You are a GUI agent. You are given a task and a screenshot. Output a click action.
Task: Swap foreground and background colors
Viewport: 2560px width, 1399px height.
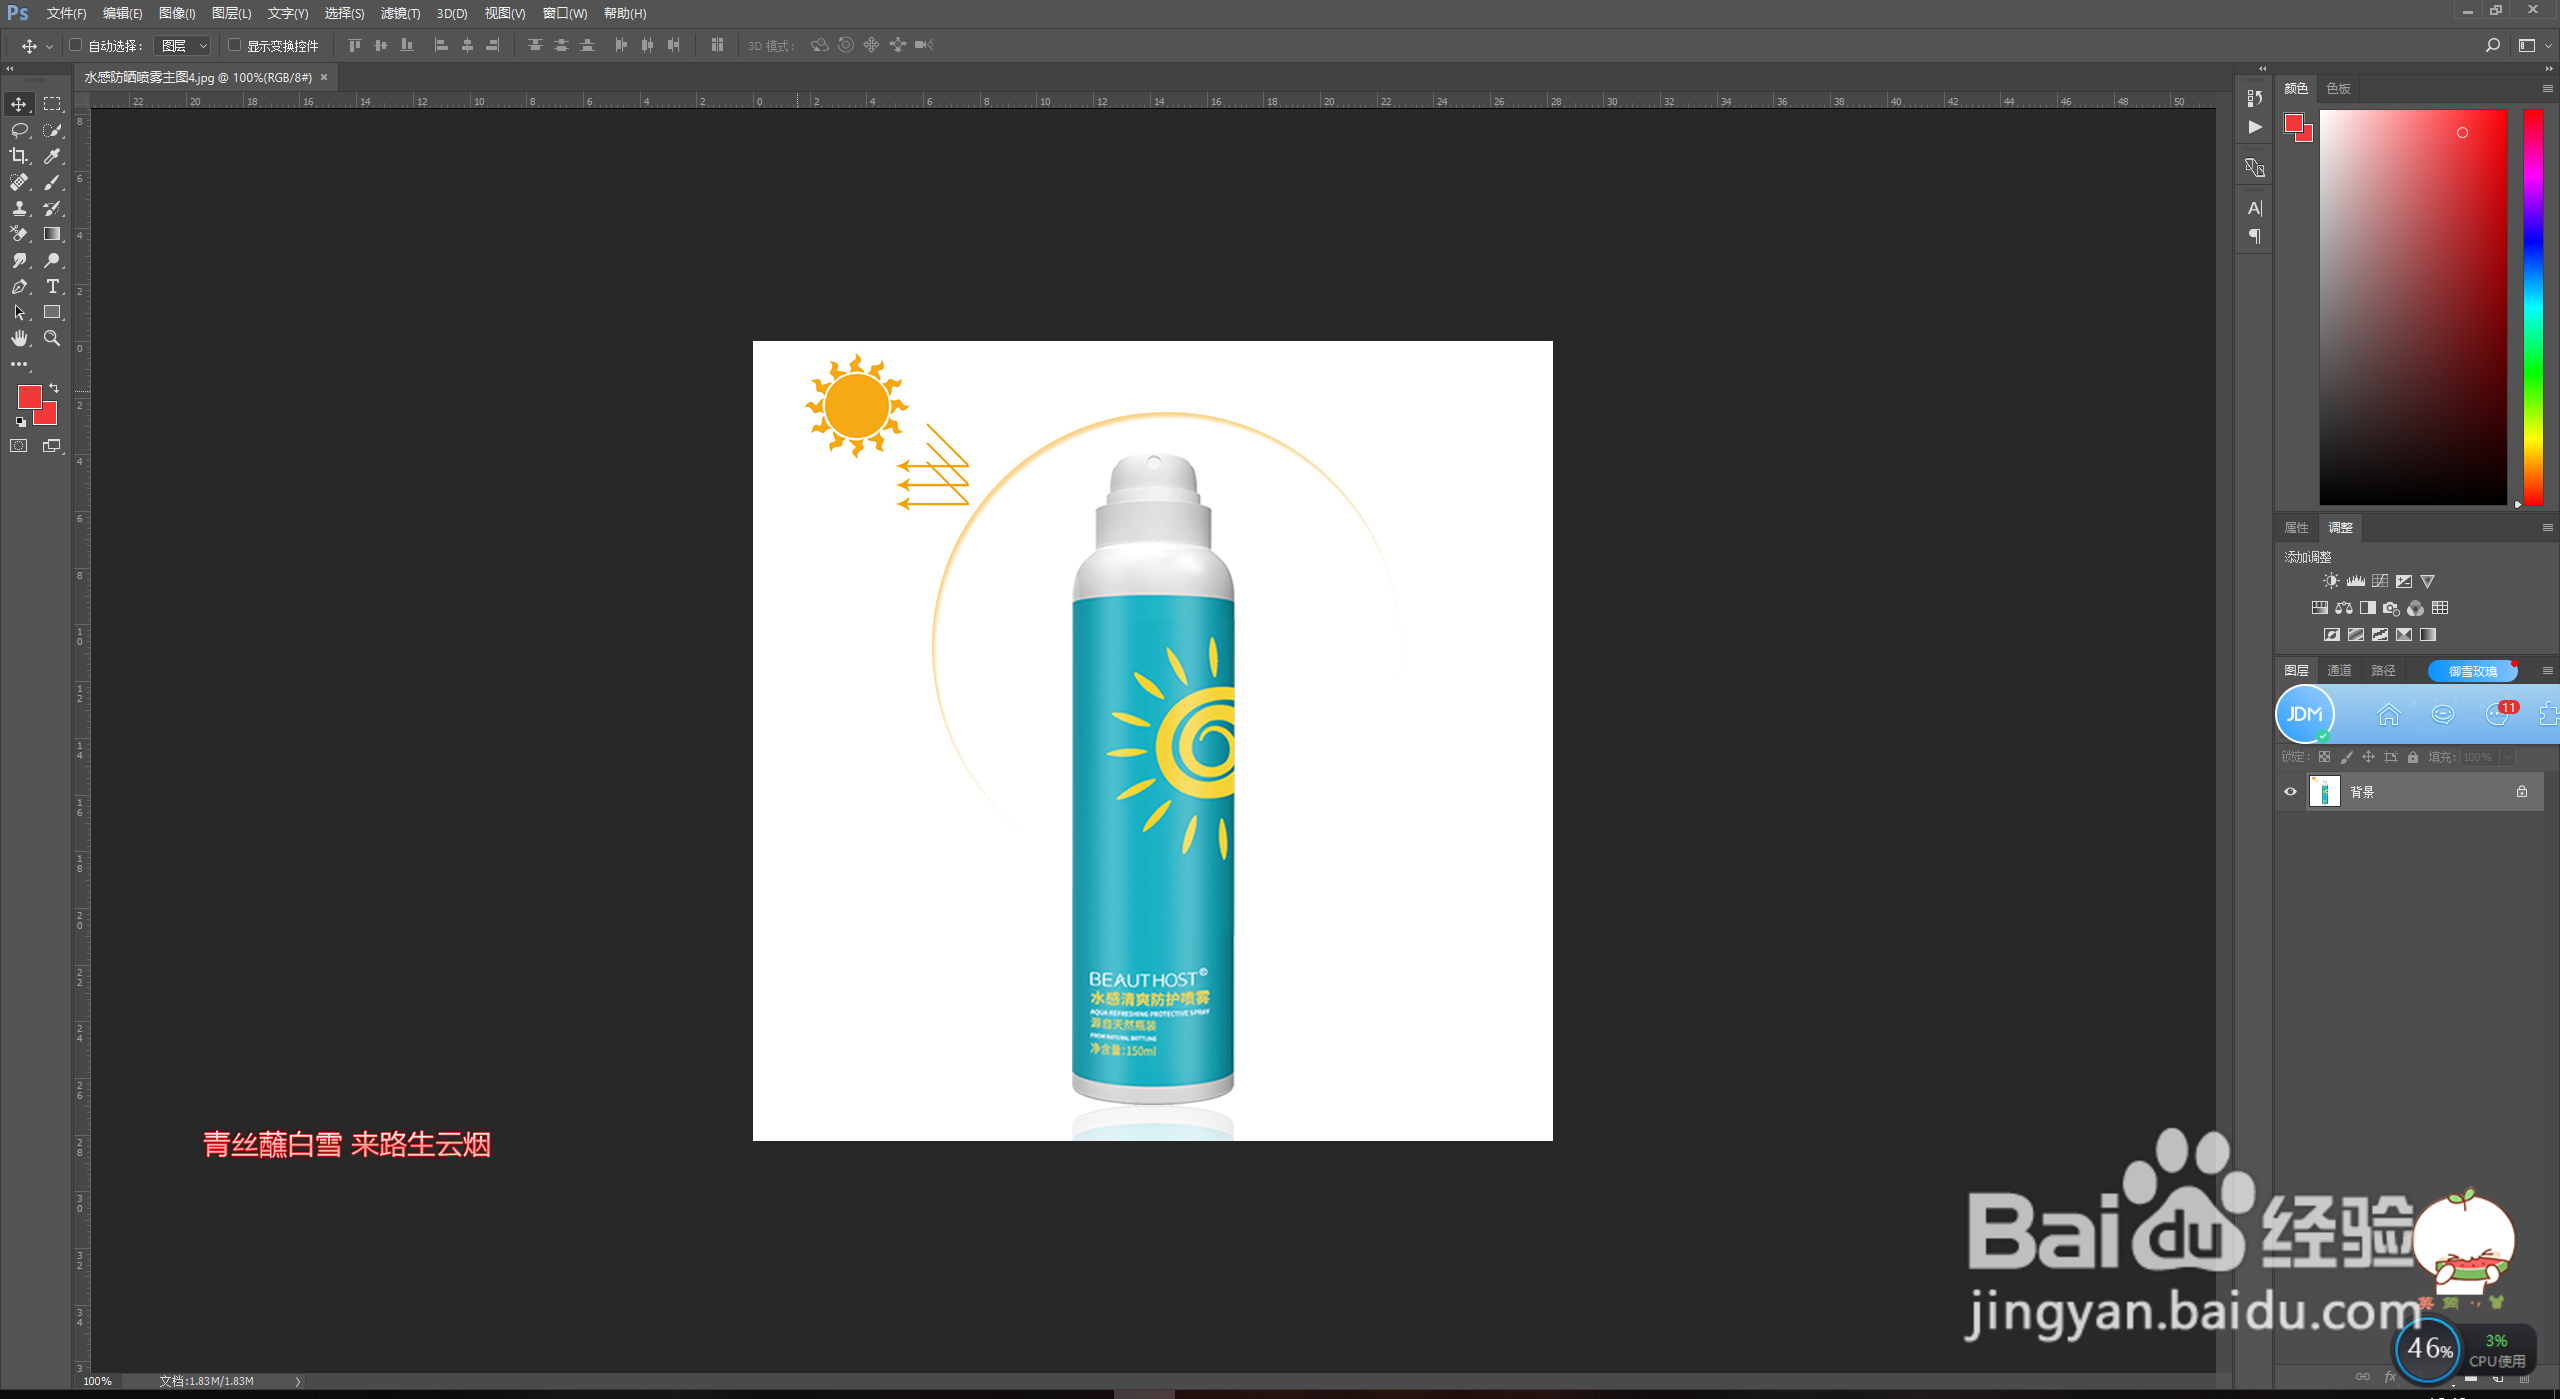pyautogui.click(x=54, y=388)
